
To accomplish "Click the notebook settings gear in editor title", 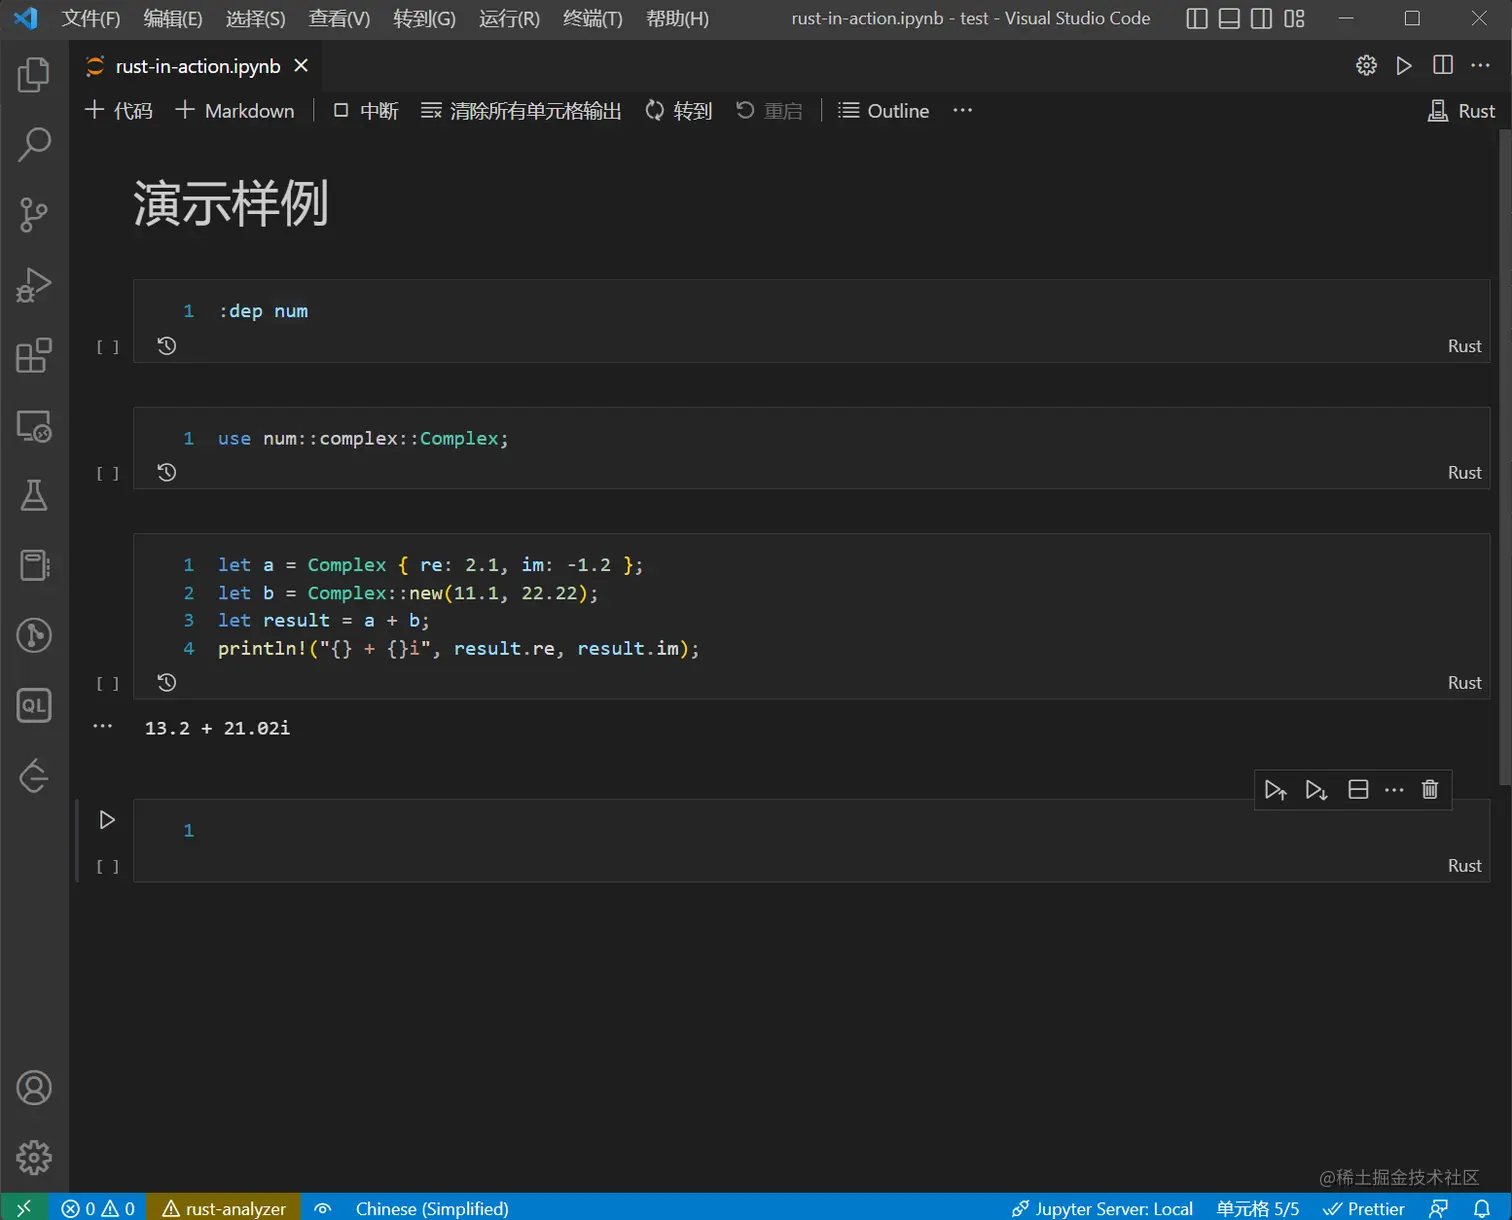I will [1366, 65].
